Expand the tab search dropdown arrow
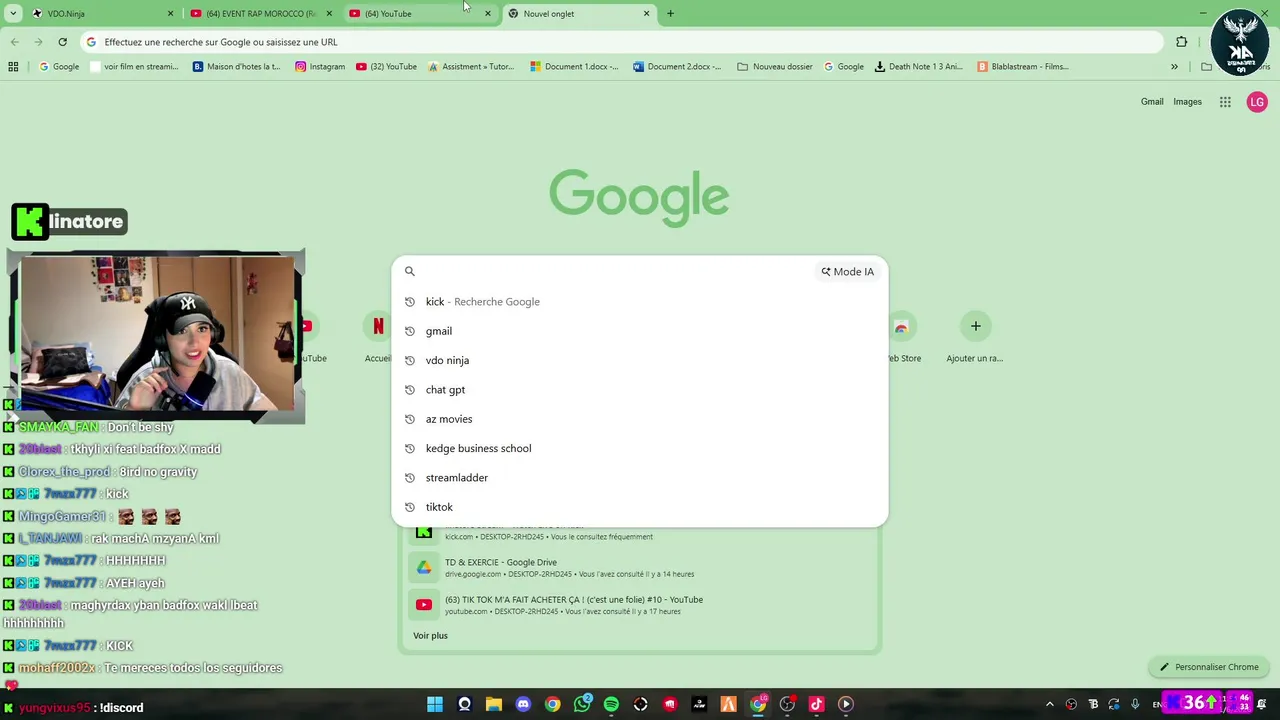The image size is (1280, 720). tap(12, 14)
